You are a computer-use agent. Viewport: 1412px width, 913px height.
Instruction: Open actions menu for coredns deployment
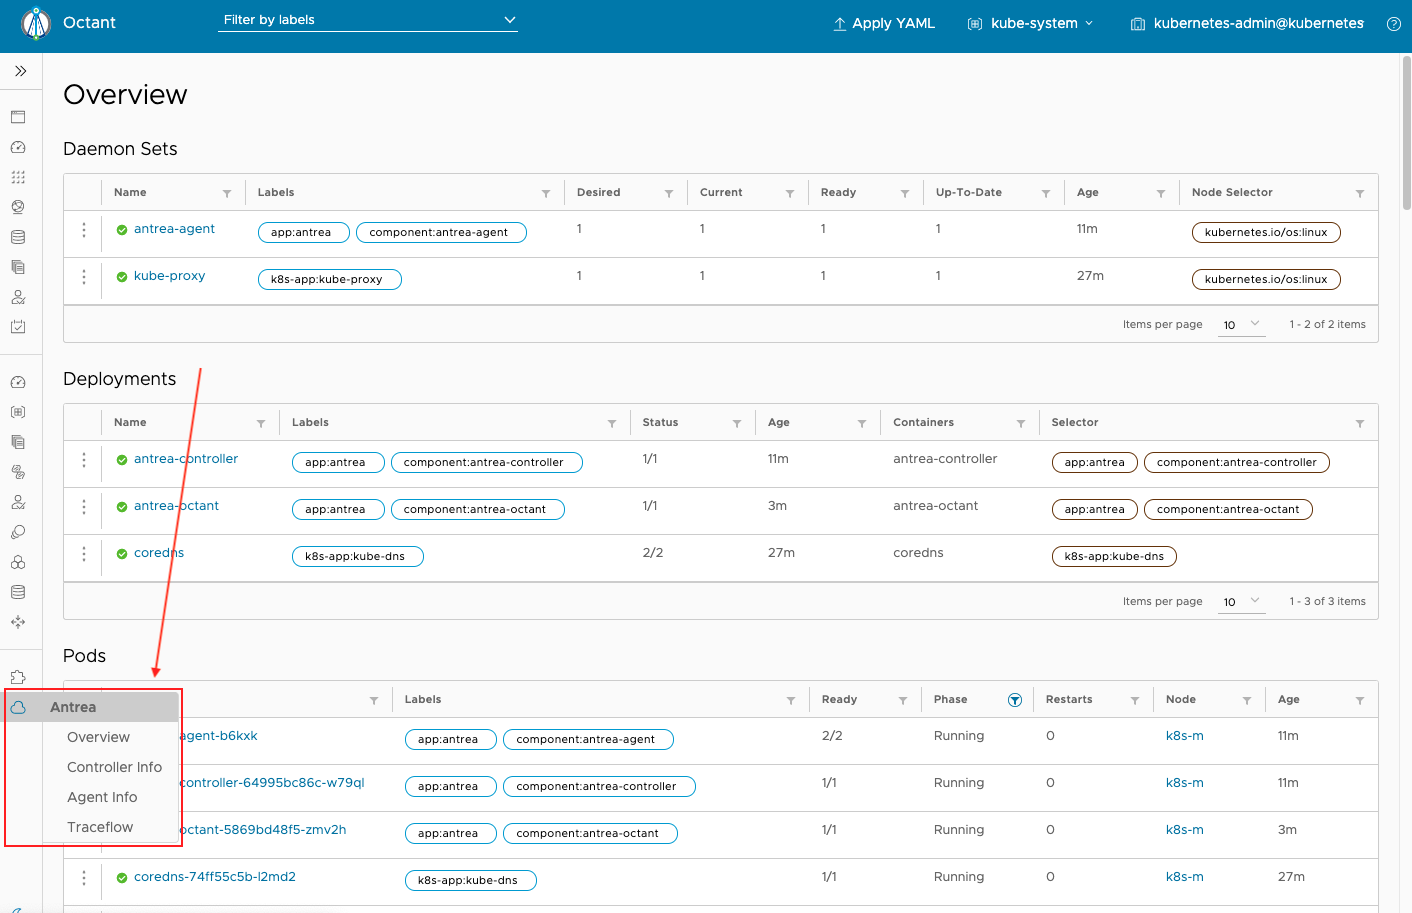[84, 554]
